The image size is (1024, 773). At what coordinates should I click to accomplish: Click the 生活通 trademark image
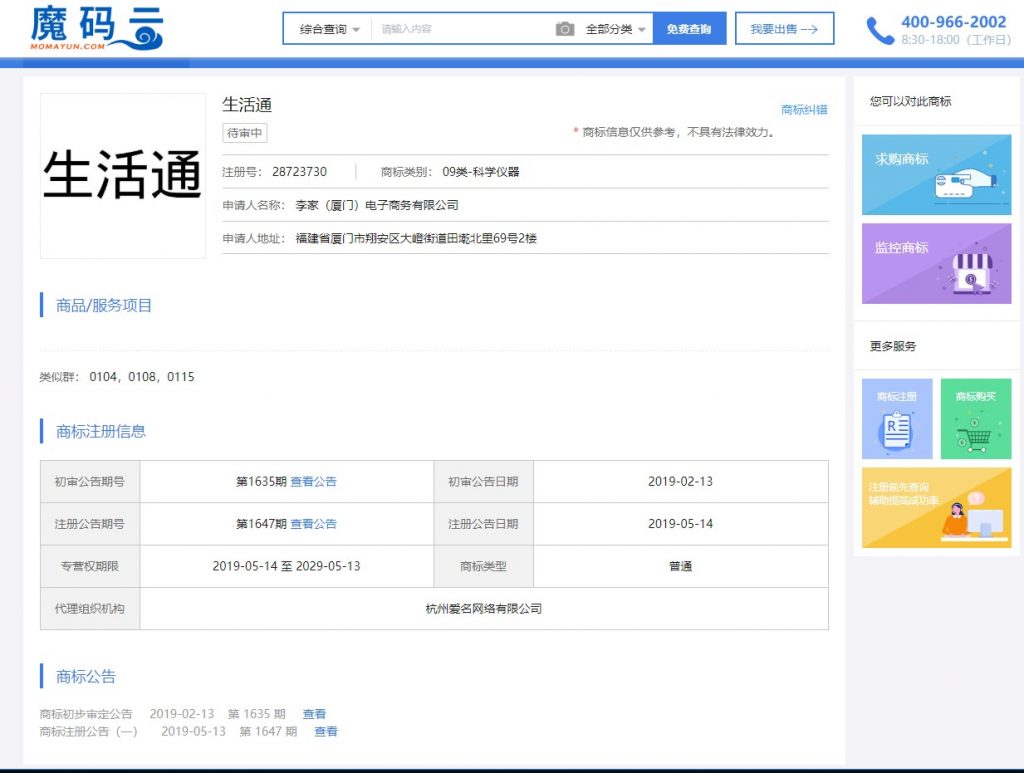click(x=121, y=176)
